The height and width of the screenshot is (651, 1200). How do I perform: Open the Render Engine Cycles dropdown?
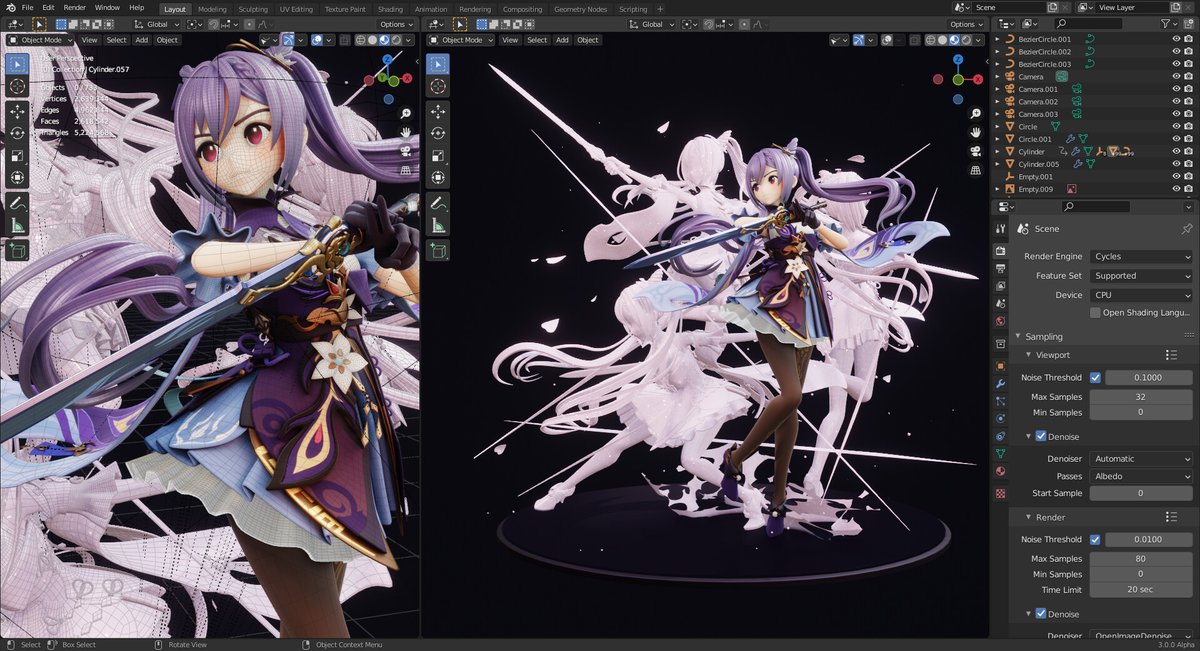[1141, 257]
